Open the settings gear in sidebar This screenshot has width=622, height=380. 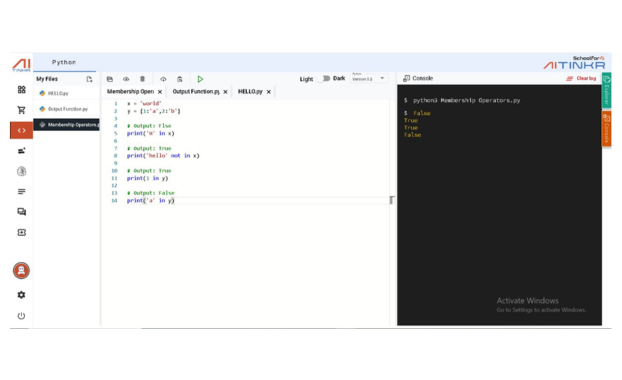(x=21, y=295)
